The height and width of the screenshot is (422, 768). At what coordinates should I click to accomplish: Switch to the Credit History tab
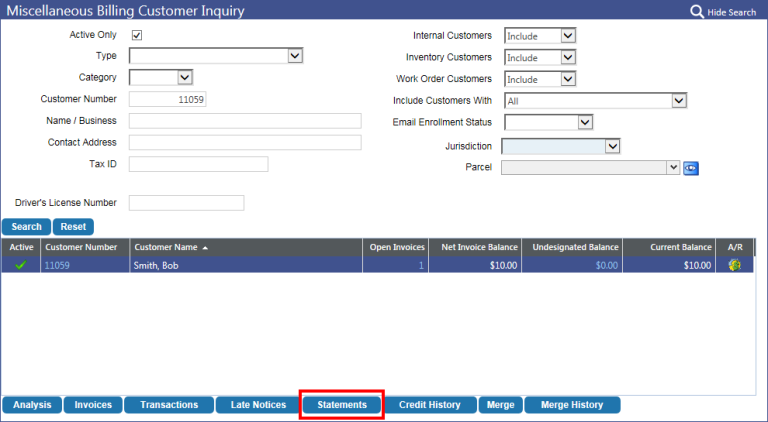pyautogui.click(x=429, y=405)
